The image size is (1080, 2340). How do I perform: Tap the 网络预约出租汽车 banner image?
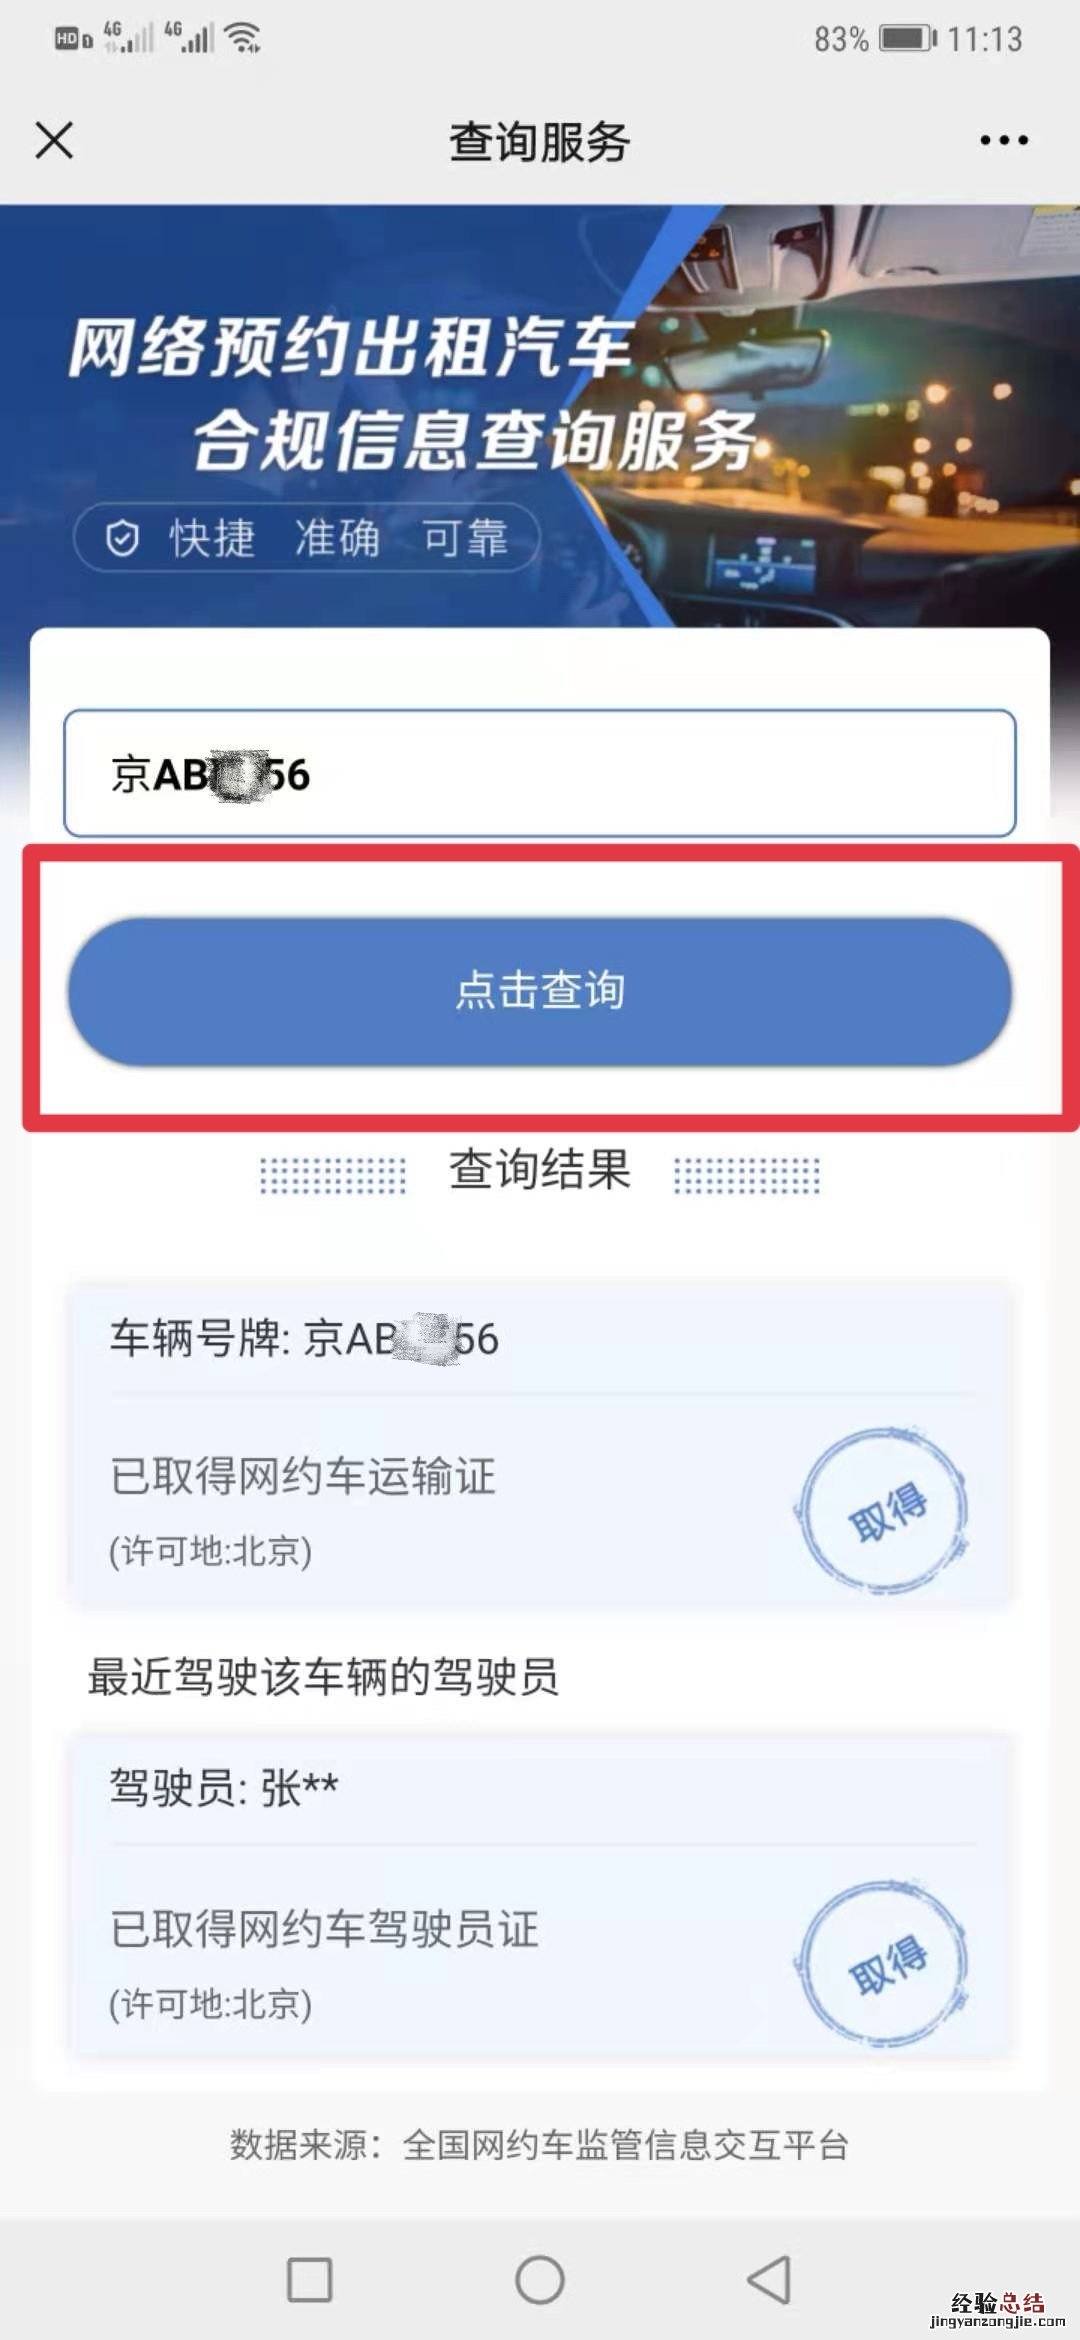click(x=540, y=416)
